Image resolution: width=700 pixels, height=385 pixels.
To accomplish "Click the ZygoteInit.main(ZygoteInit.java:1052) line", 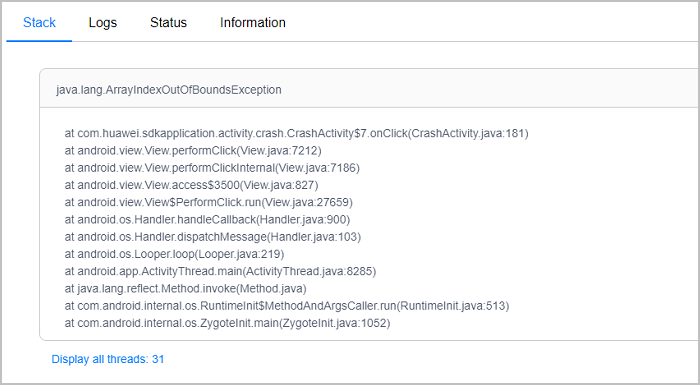I will tap(227, 323).
